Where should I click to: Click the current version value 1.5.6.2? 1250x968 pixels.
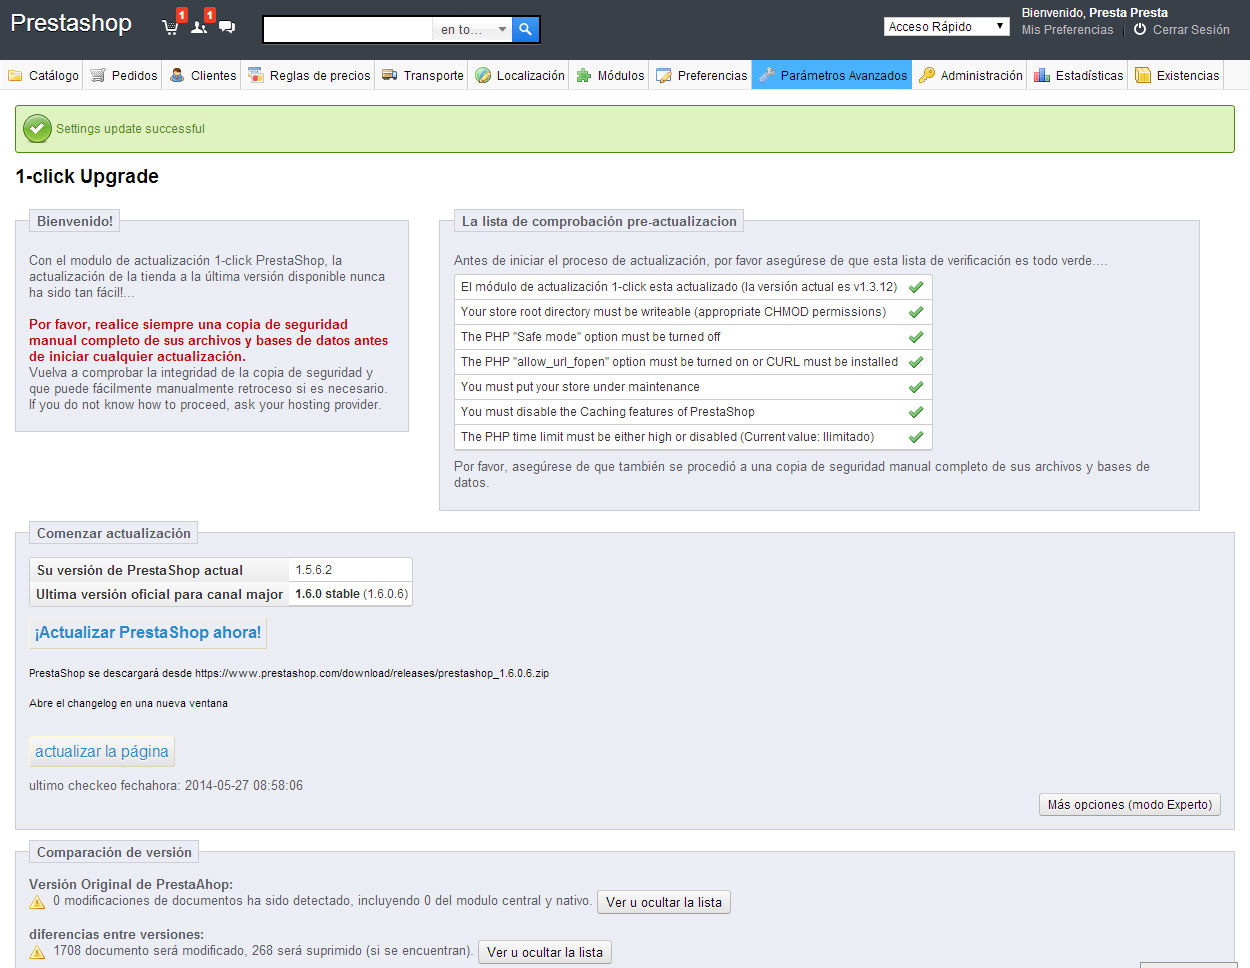point(314,570)
